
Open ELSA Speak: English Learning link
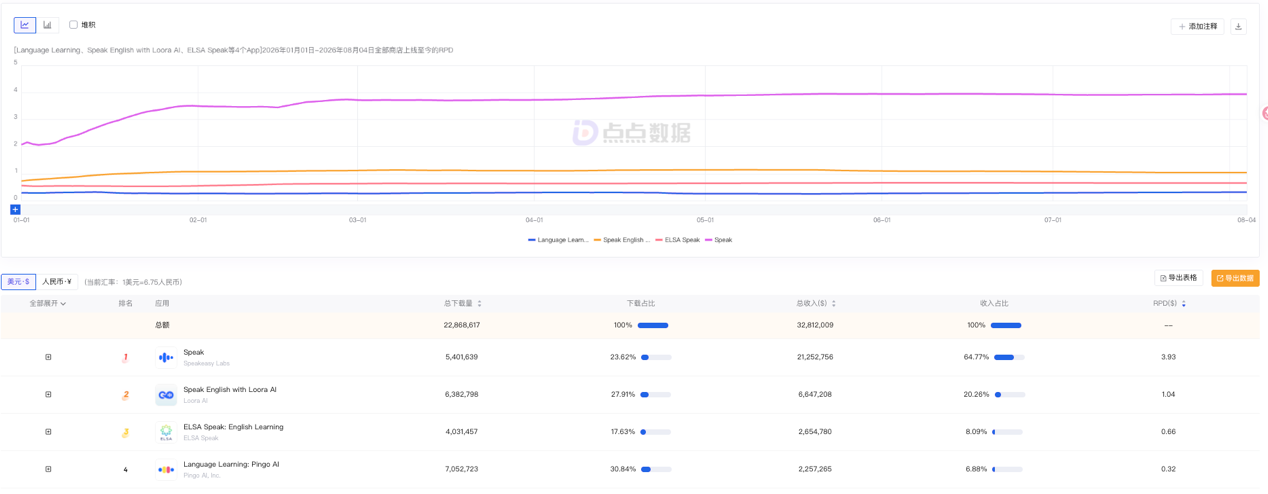click(x=233, y=427)
